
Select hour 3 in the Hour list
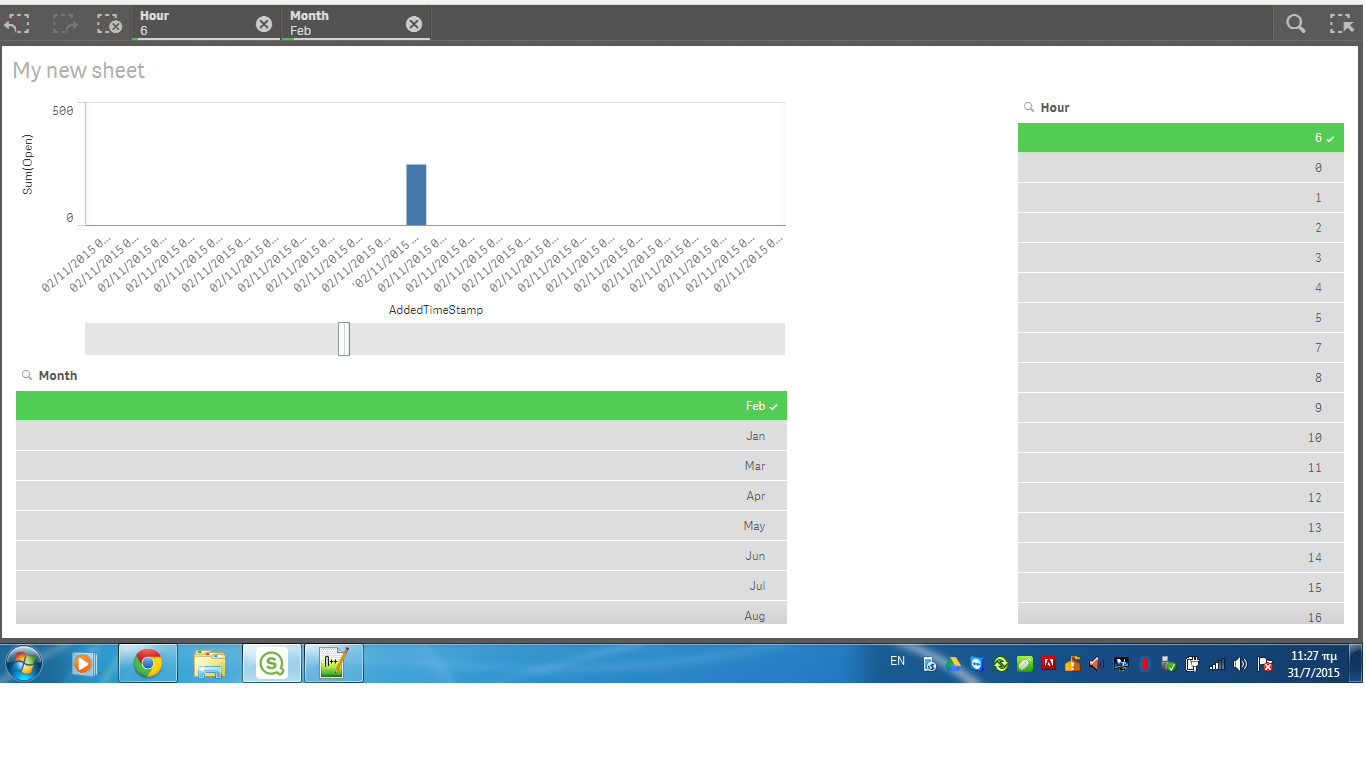1181,258
